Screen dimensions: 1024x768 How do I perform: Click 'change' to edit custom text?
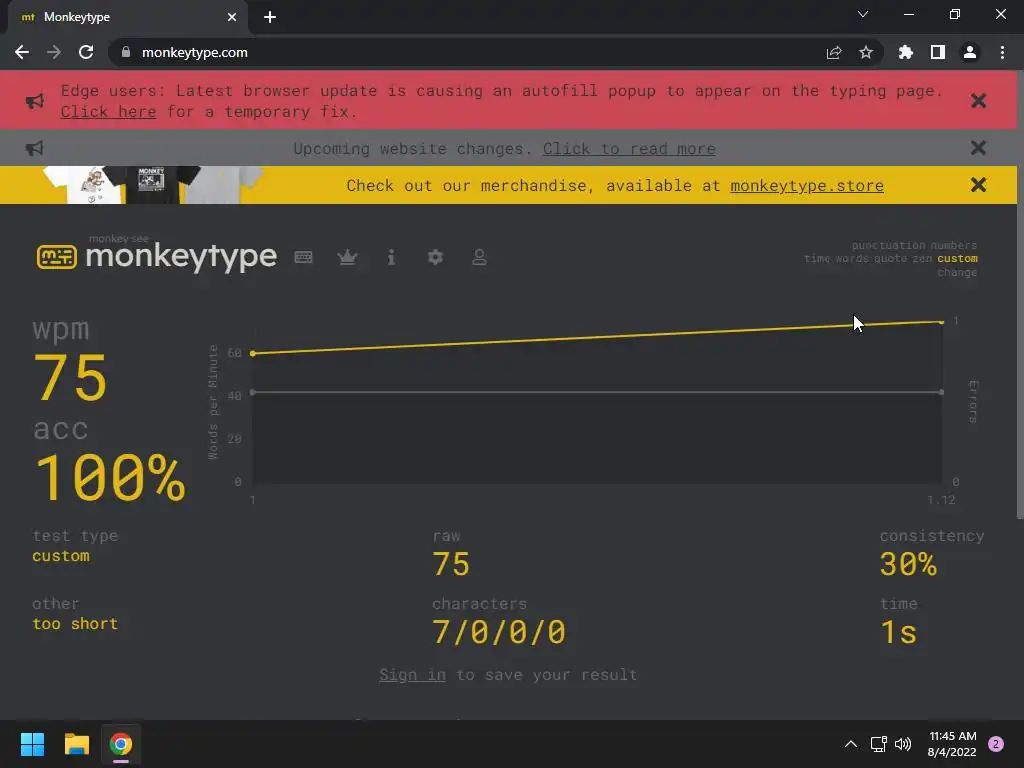[957, 272]
